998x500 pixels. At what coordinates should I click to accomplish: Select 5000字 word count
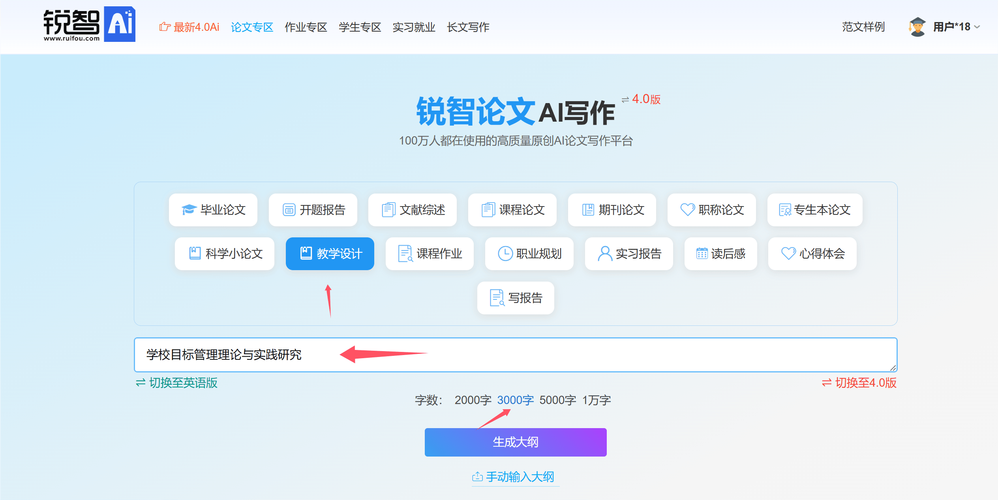(558, 400)
